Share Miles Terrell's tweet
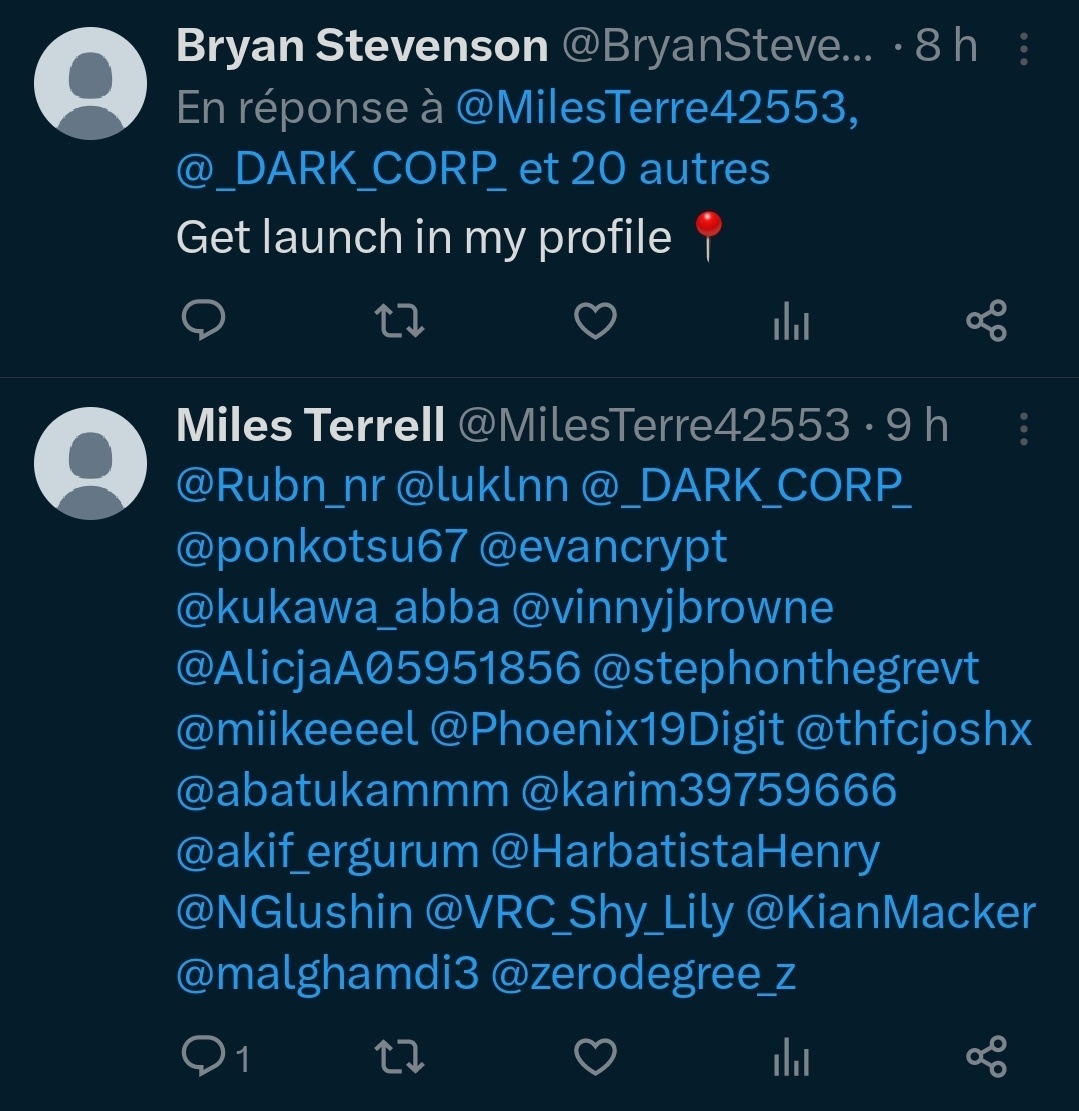 (x=987, y=1057)
